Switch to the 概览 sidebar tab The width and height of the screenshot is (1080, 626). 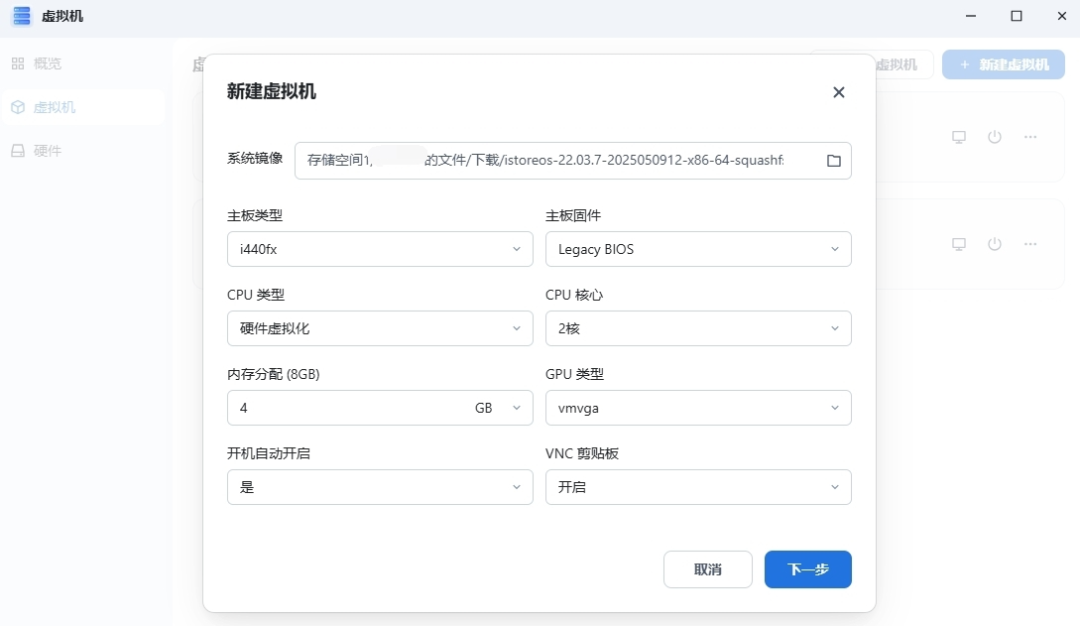(x=47, y=63)
